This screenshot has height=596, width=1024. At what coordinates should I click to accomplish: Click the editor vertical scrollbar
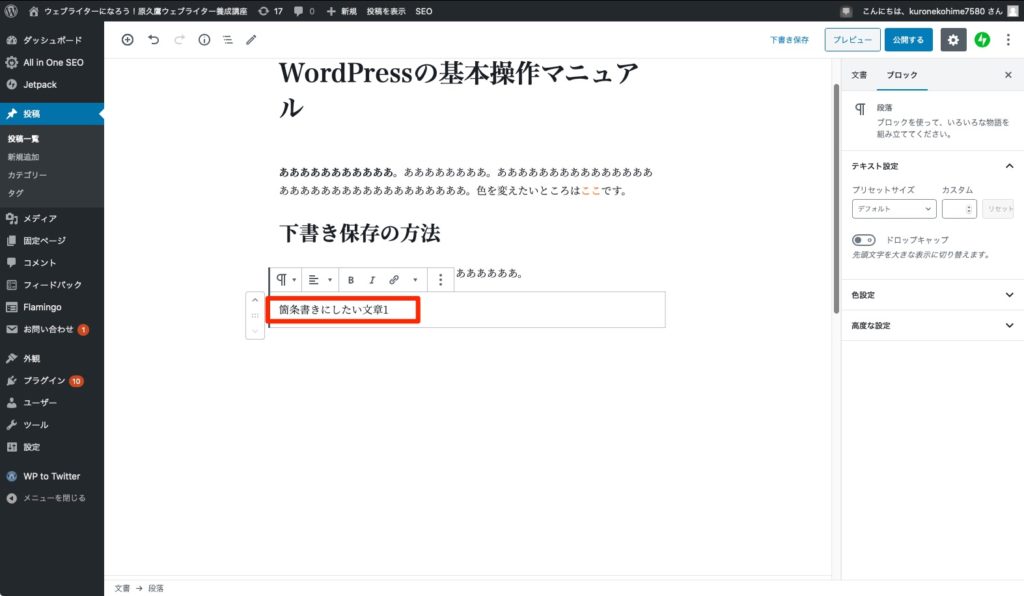pos(836,198)
